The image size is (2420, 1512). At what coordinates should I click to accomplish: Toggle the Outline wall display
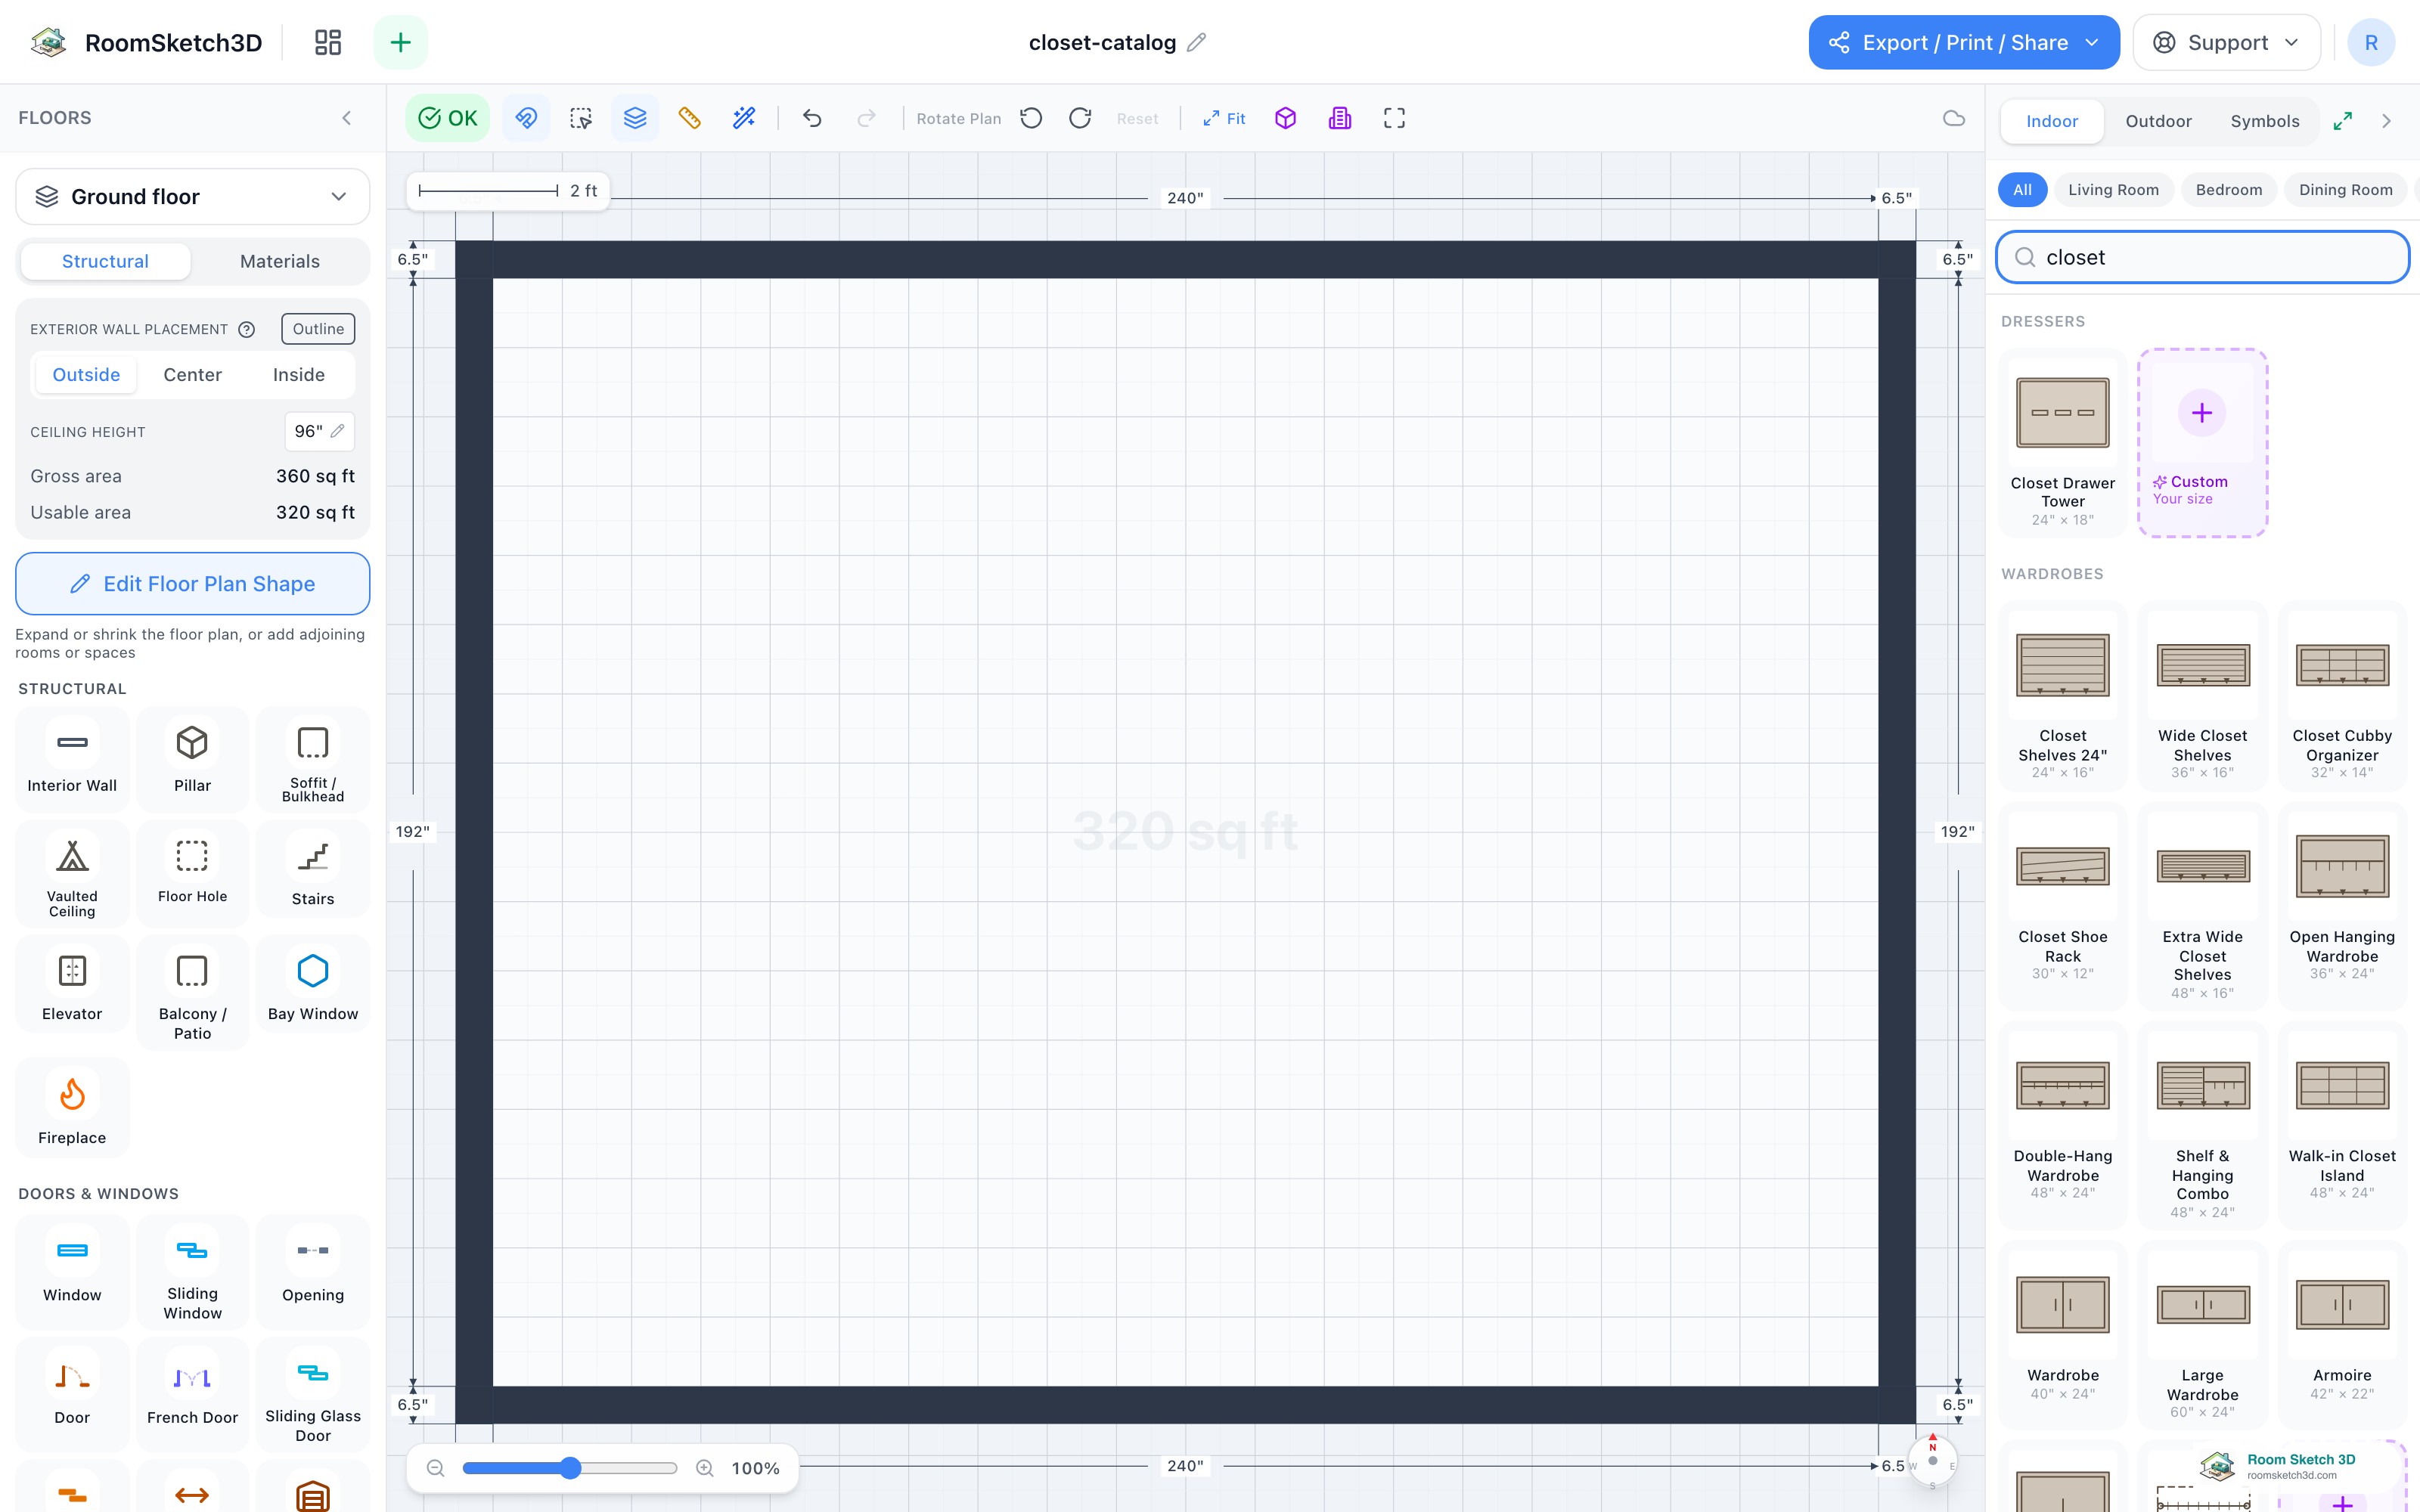tap(318, 329)
